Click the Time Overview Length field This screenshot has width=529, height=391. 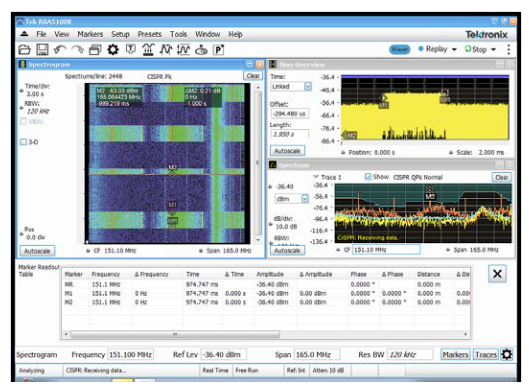pos(289,134)
